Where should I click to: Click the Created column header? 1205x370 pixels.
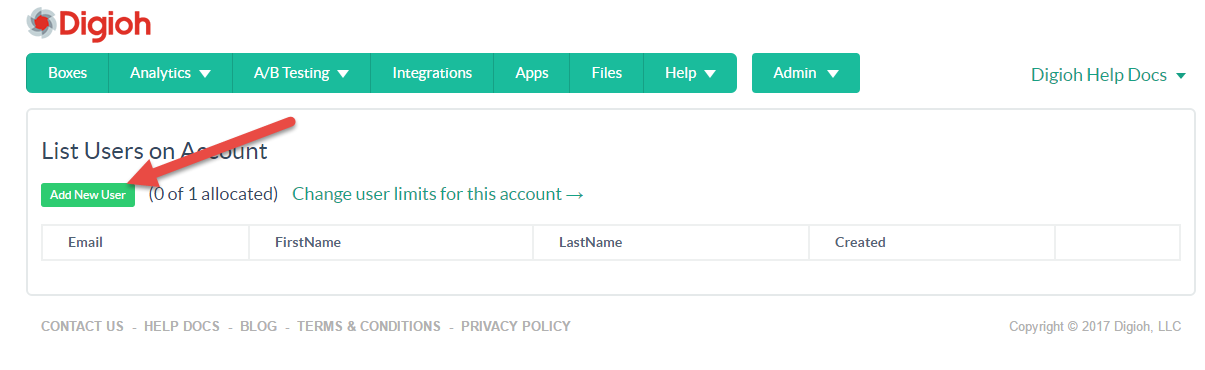point(860,242)
